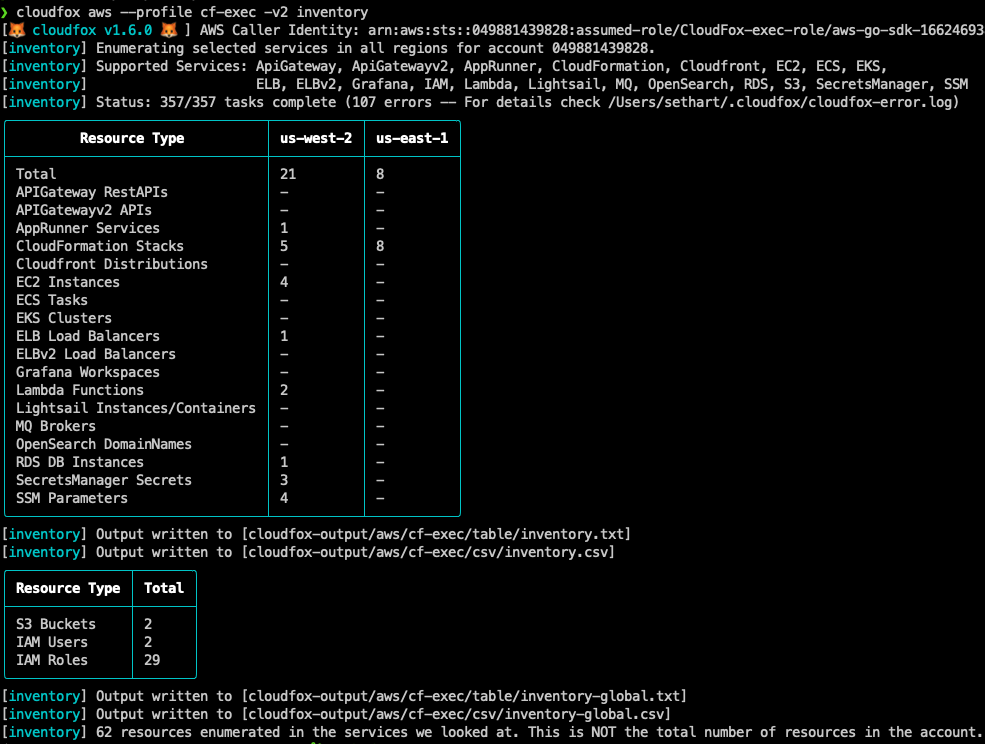985x744 pixels.
Task: Click the green prompt arrow at top
Action: point(5,12)
